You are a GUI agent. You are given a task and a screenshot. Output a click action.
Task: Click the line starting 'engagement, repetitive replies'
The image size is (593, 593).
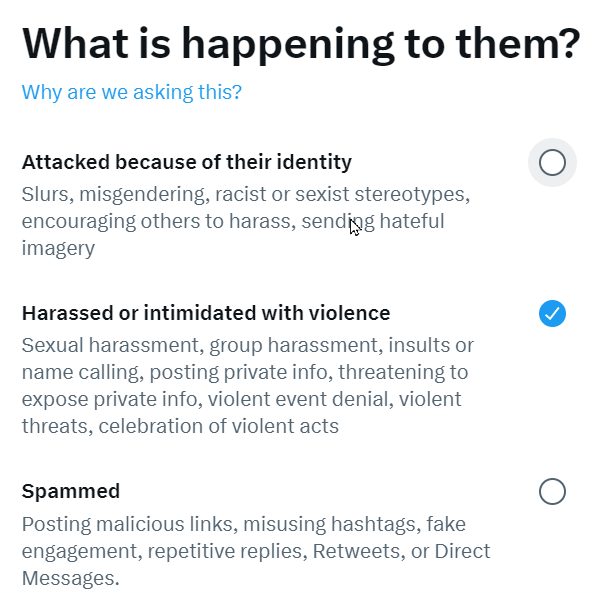pyautogui.click(x=256, y=551)
